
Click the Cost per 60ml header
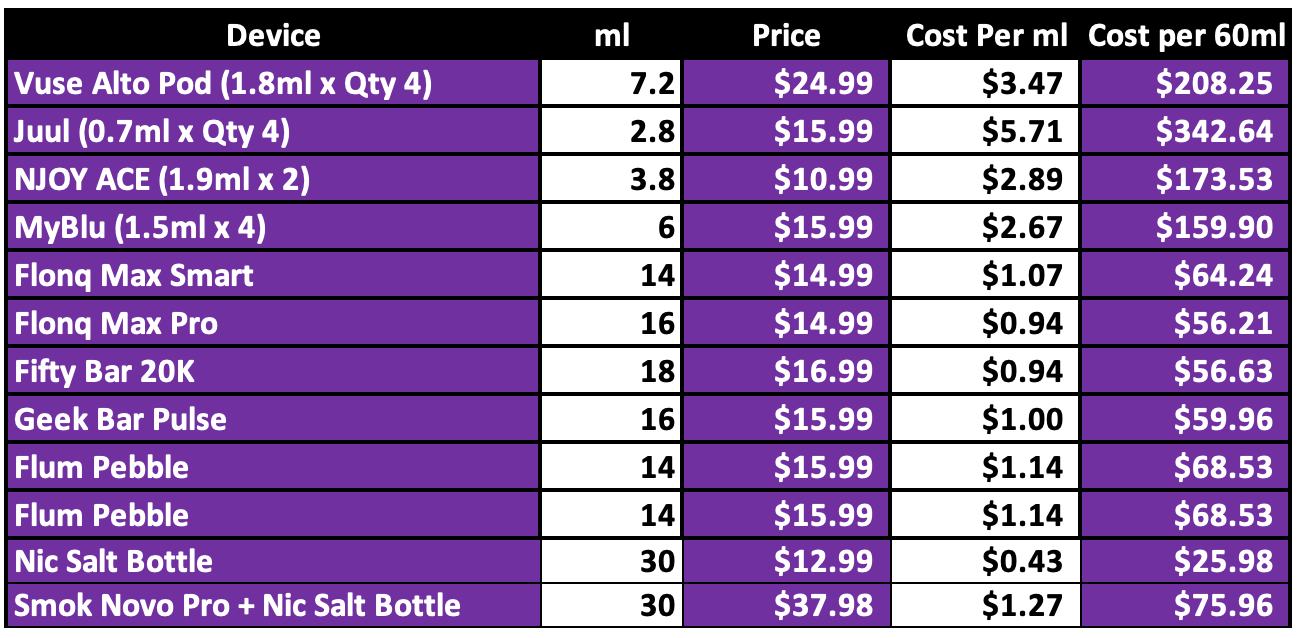[1186, 36]
